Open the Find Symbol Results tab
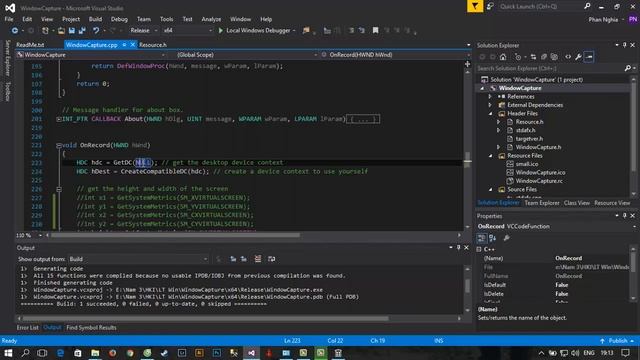Screen dimensions: 640x360 click(x=91, y=328)
